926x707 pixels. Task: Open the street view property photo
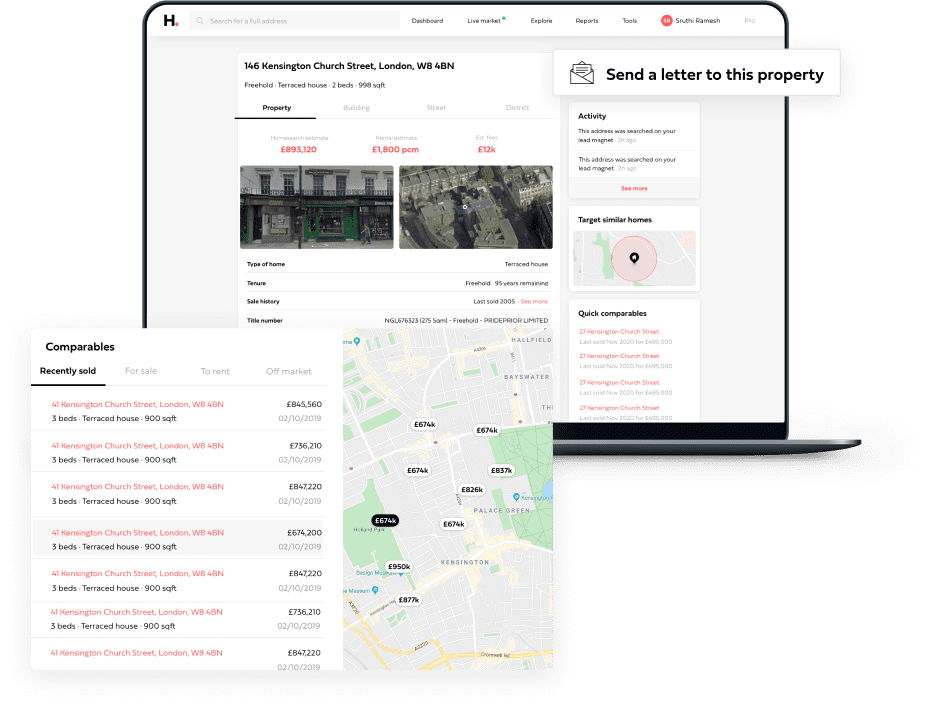tap(316, 207)
